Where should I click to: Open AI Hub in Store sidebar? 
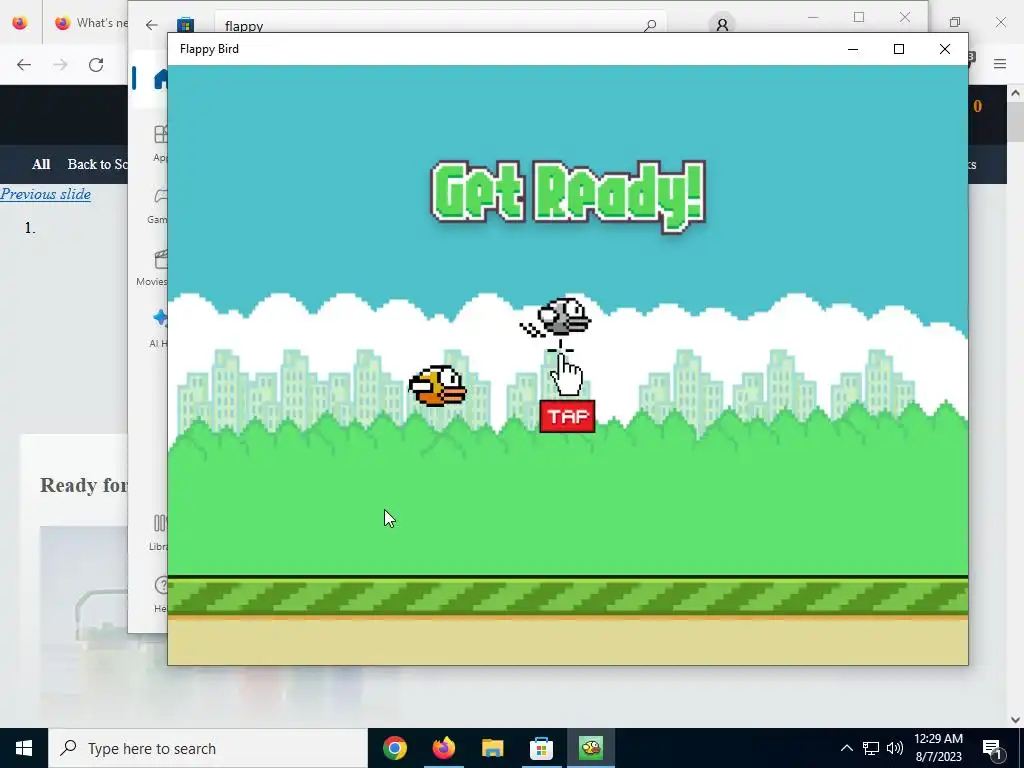click(x=160, y=328)
